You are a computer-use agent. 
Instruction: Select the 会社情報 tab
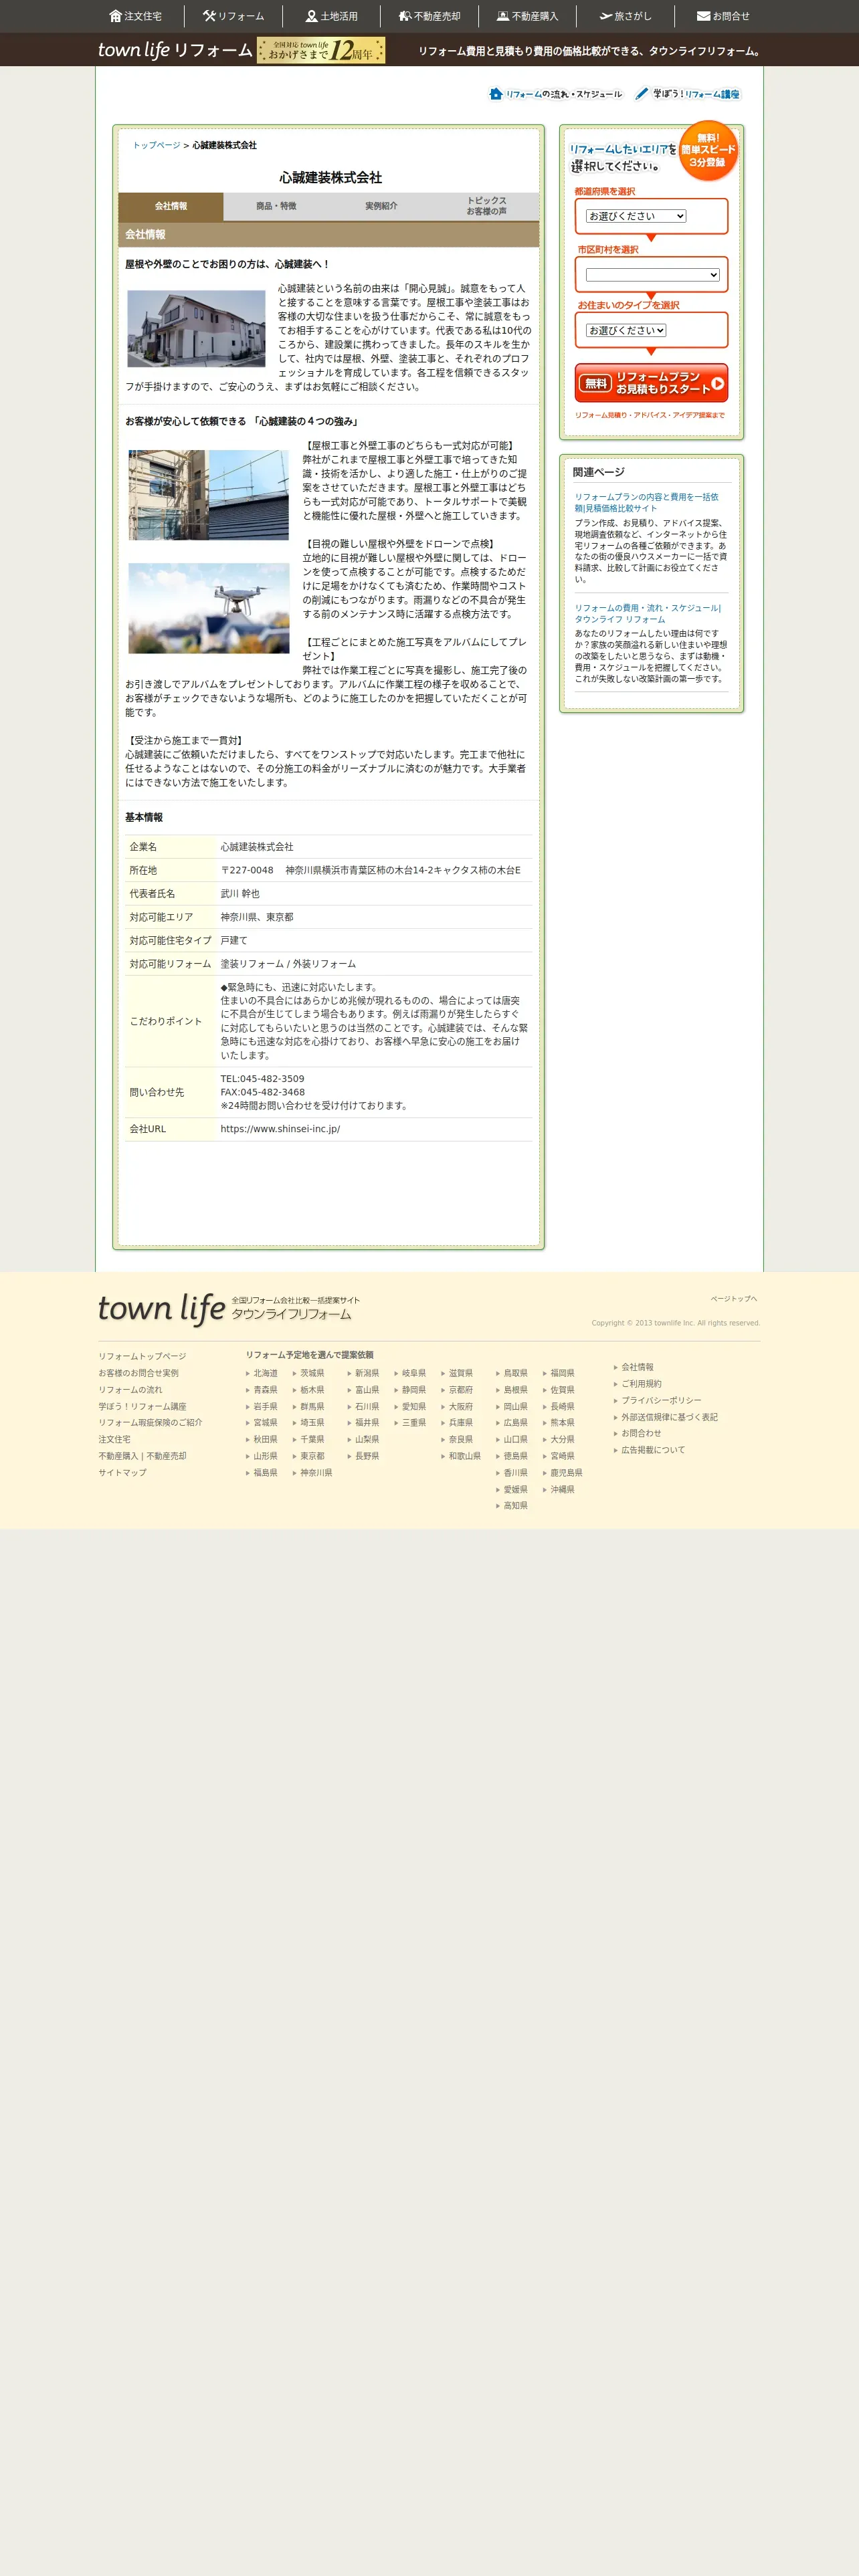[x=171, y=206]
